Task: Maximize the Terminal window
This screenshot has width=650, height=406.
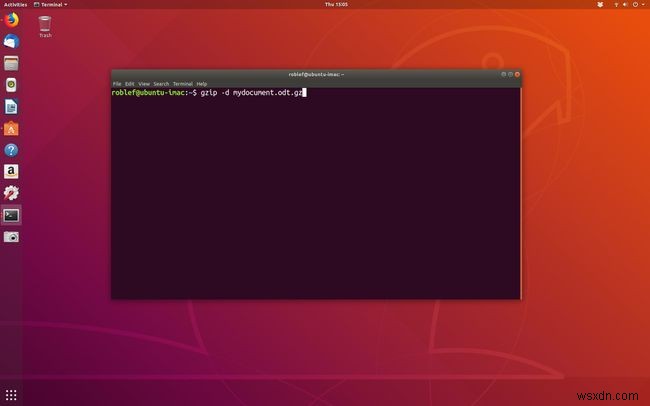Action: coord(510,74)
